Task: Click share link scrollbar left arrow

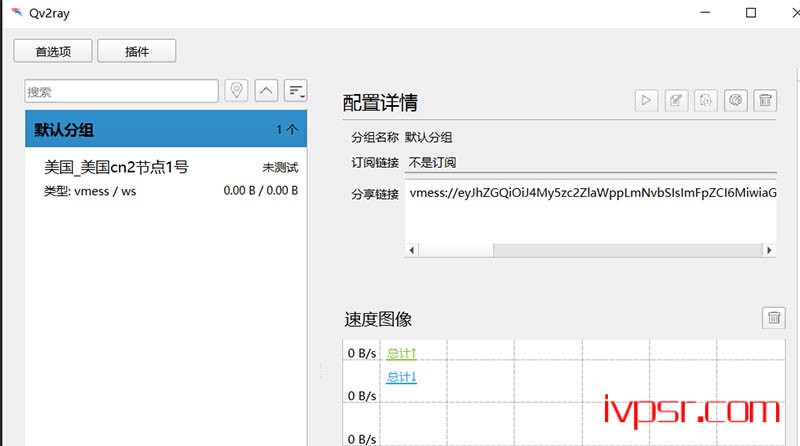Action: [x=412, y=250]
